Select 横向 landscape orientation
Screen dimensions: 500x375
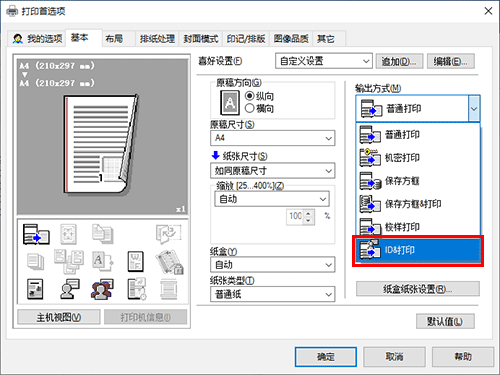[x=259, y=108]
